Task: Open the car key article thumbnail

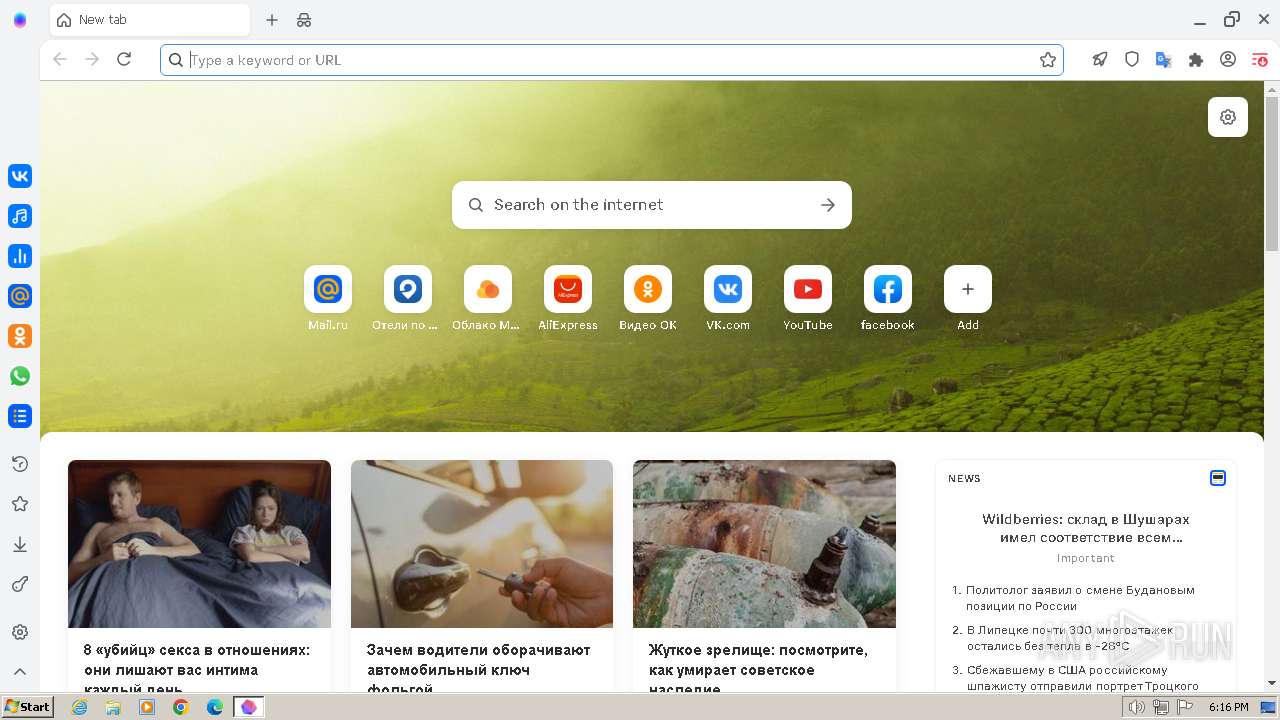Action: point(482,544)
